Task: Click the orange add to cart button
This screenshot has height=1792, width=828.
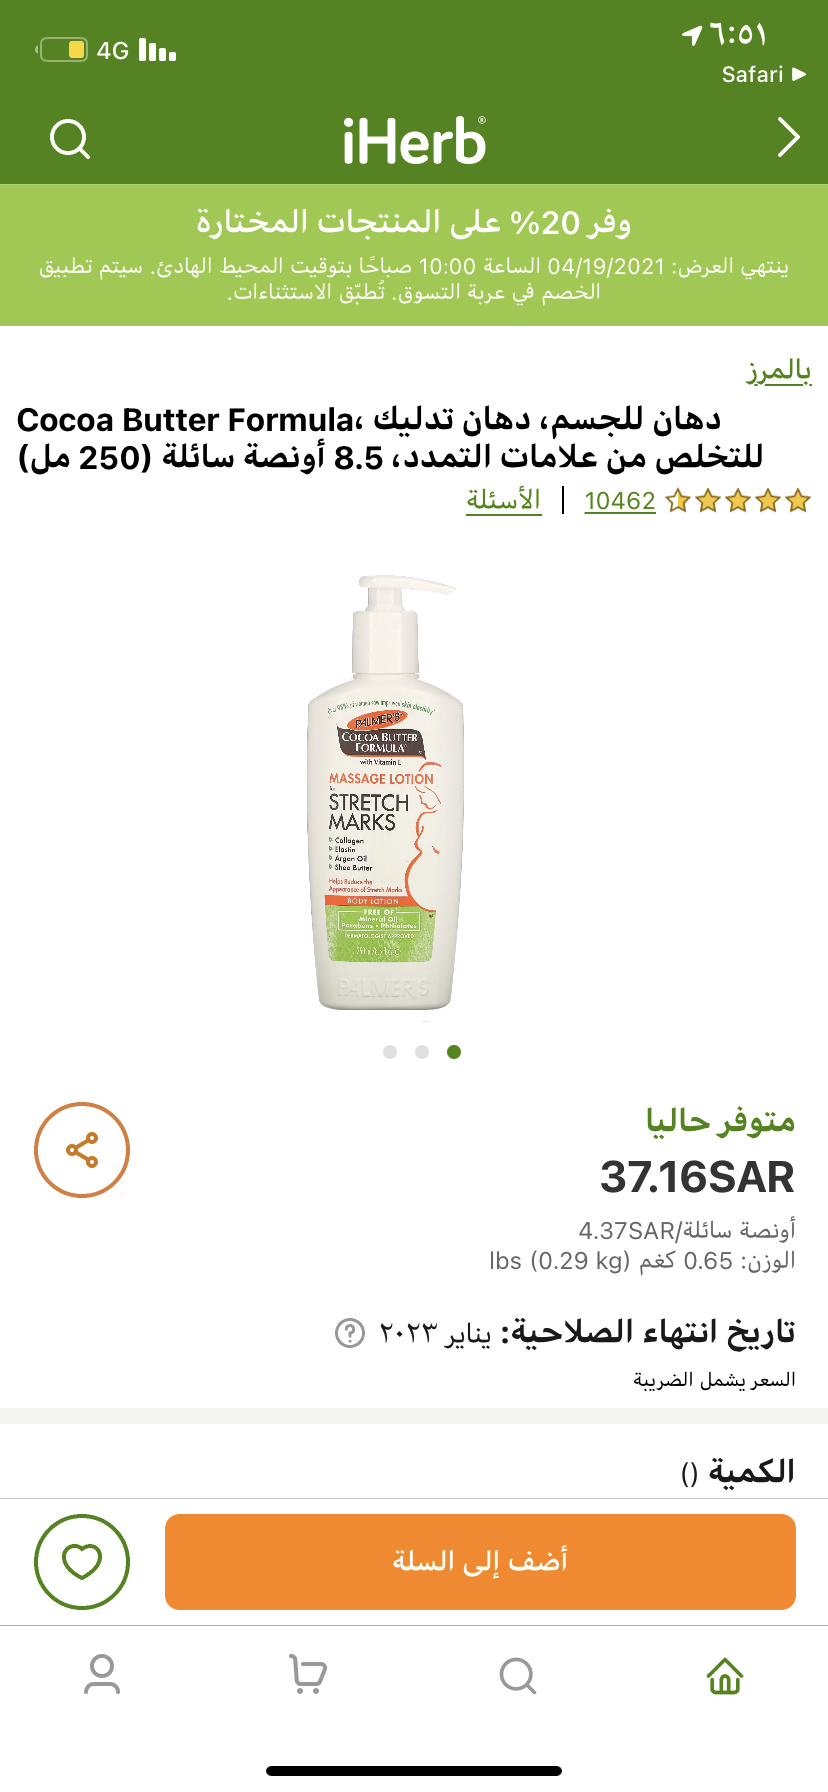Action: pyautogui.click(x=480, y=1561)
